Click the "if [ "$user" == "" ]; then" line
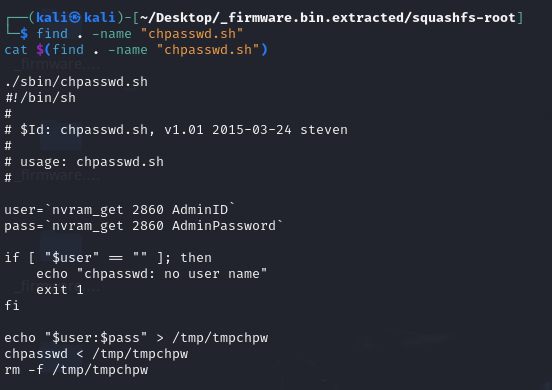 108,258
